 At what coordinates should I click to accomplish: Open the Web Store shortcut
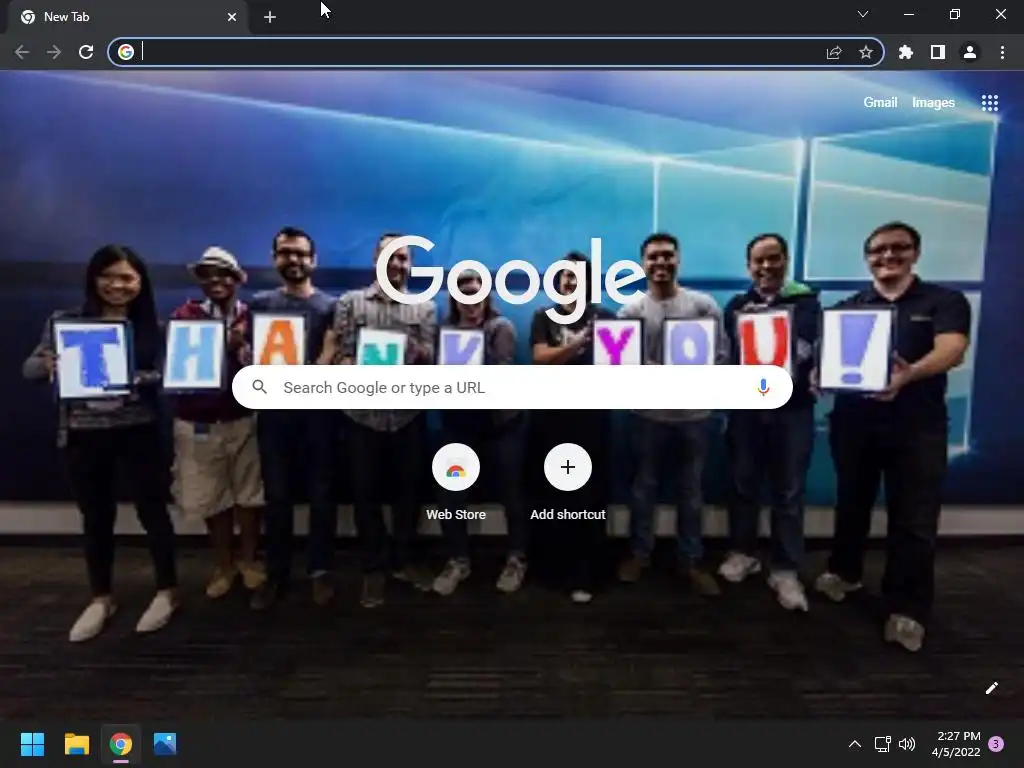click(456, 467)
